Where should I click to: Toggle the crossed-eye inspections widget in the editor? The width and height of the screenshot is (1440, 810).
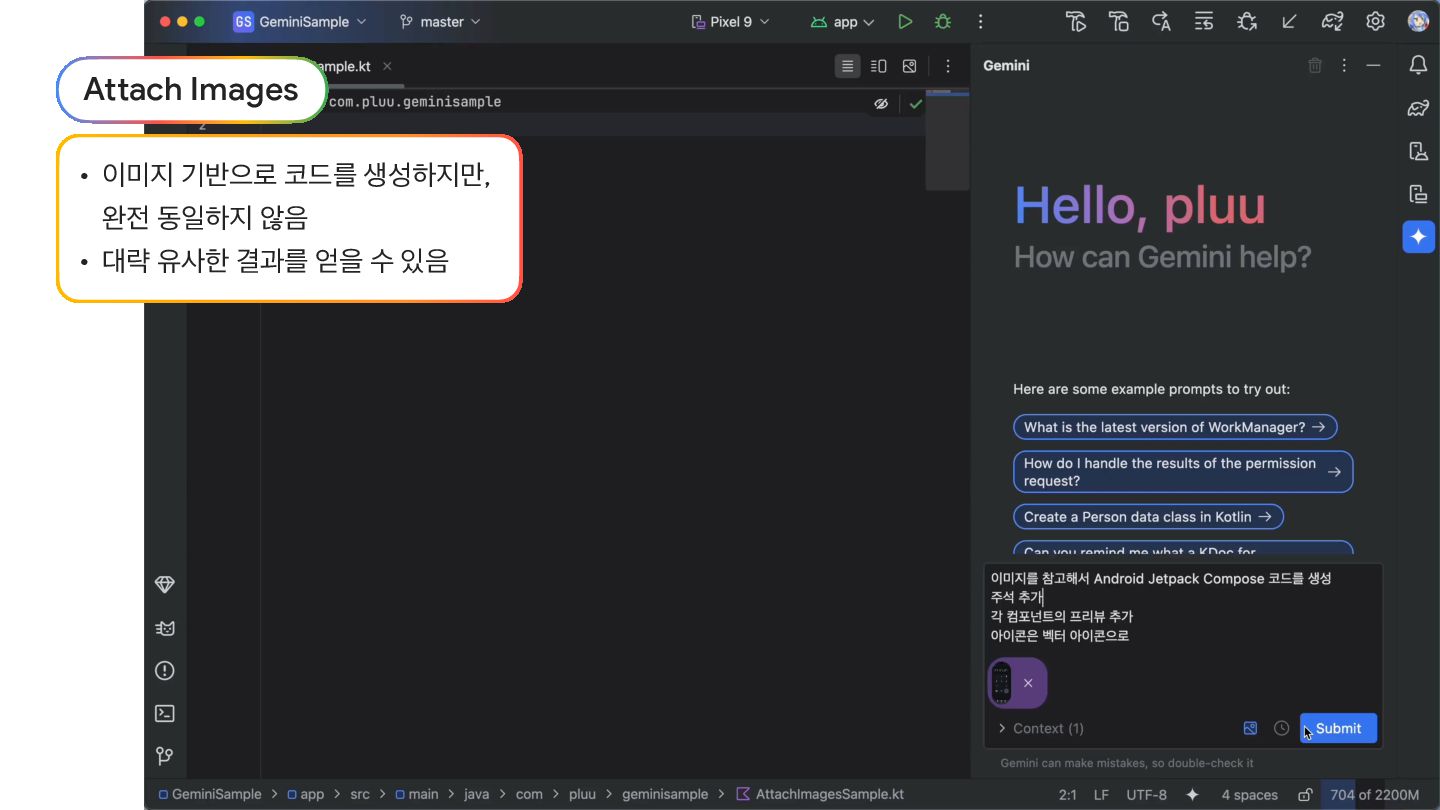pos(881,103)
